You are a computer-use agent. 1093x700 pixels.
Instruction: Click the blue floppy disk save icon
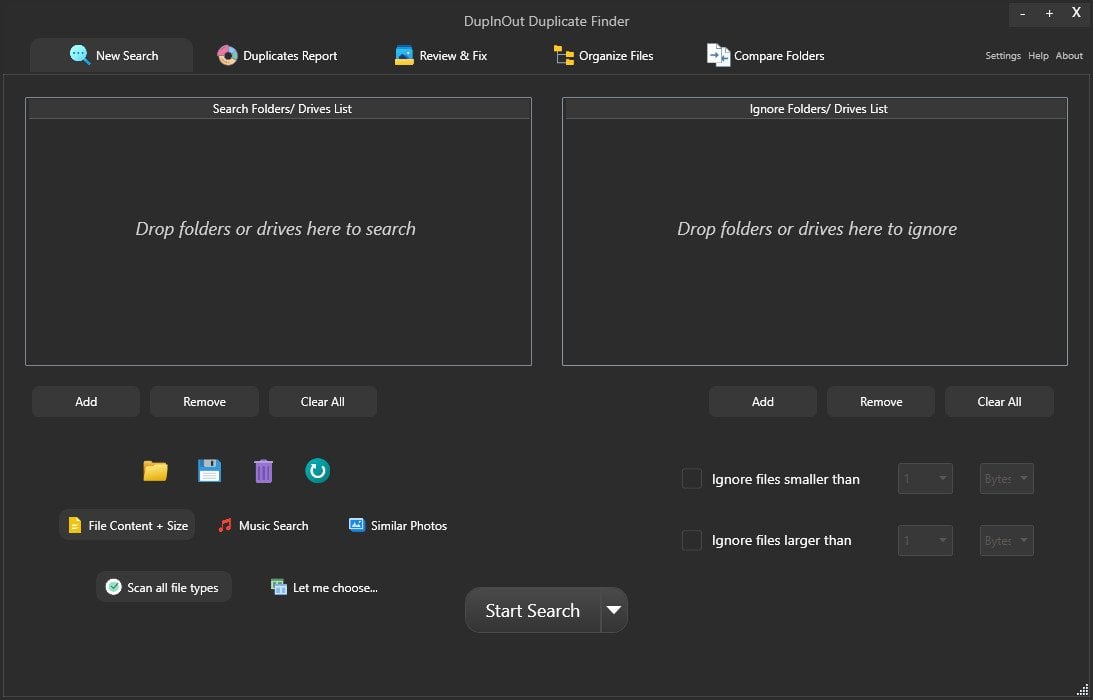point(209,471)
